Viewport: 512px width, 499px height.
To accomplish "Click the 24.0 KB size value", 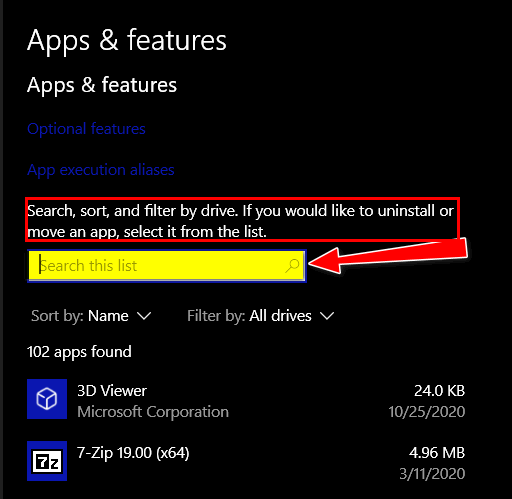I will (439, 391).
